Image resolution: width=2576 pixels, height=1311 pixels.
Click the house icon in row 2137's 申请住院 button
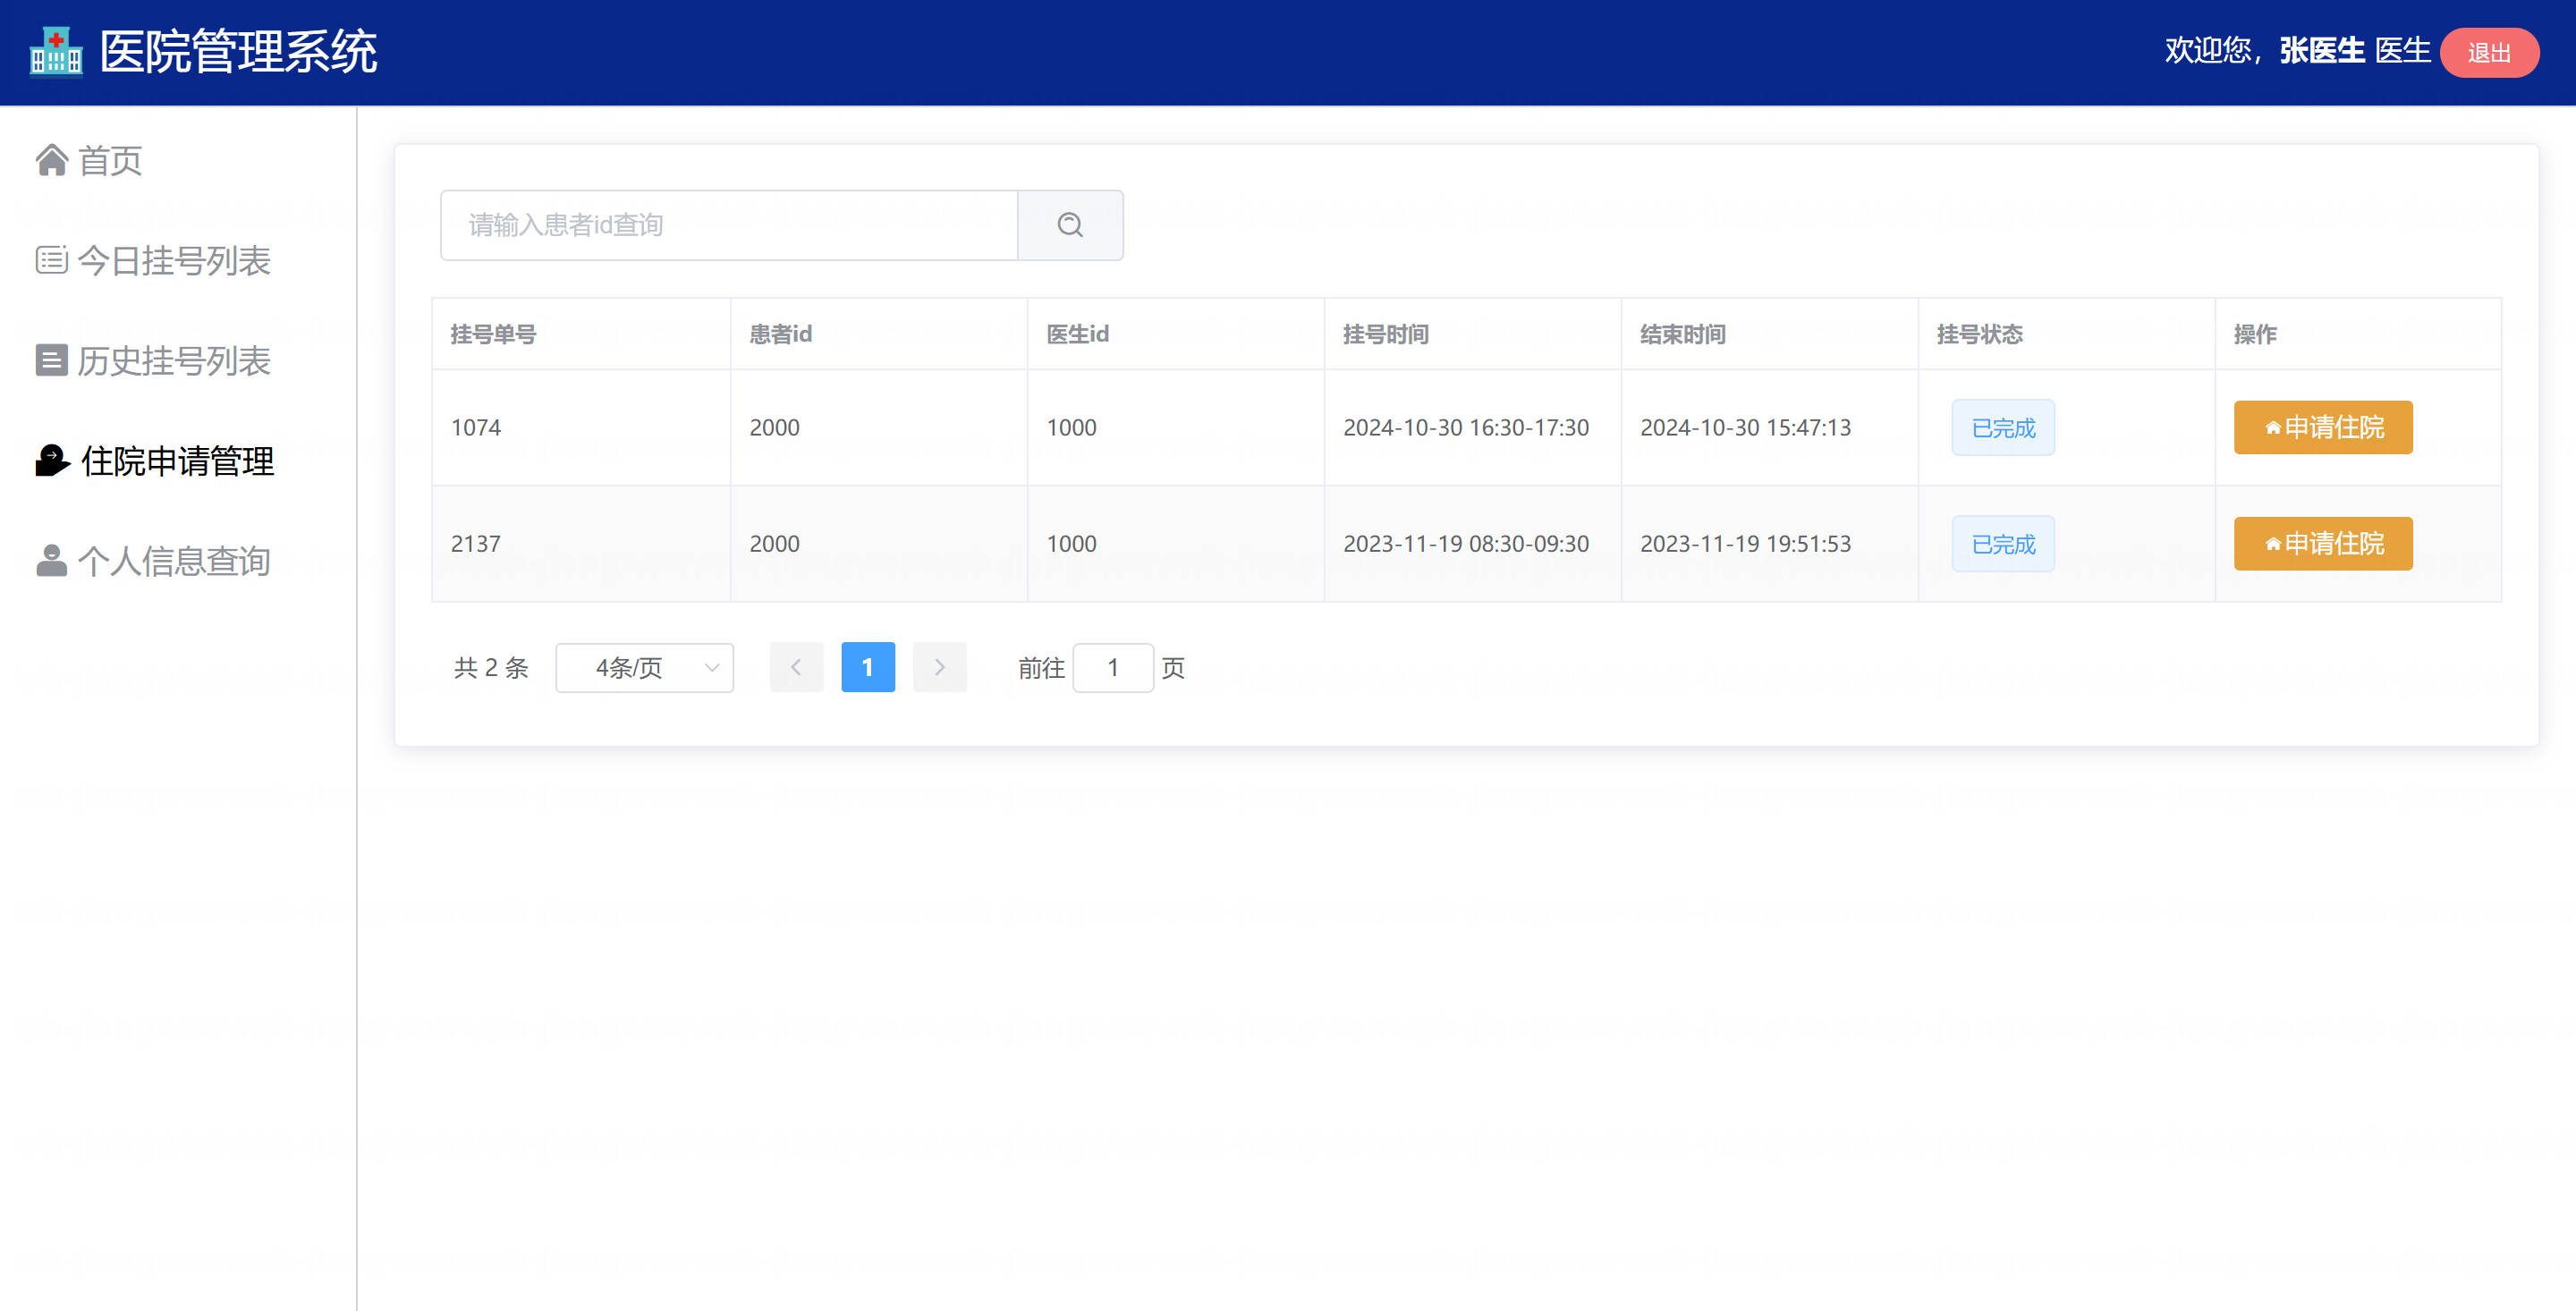point(2273,544)
